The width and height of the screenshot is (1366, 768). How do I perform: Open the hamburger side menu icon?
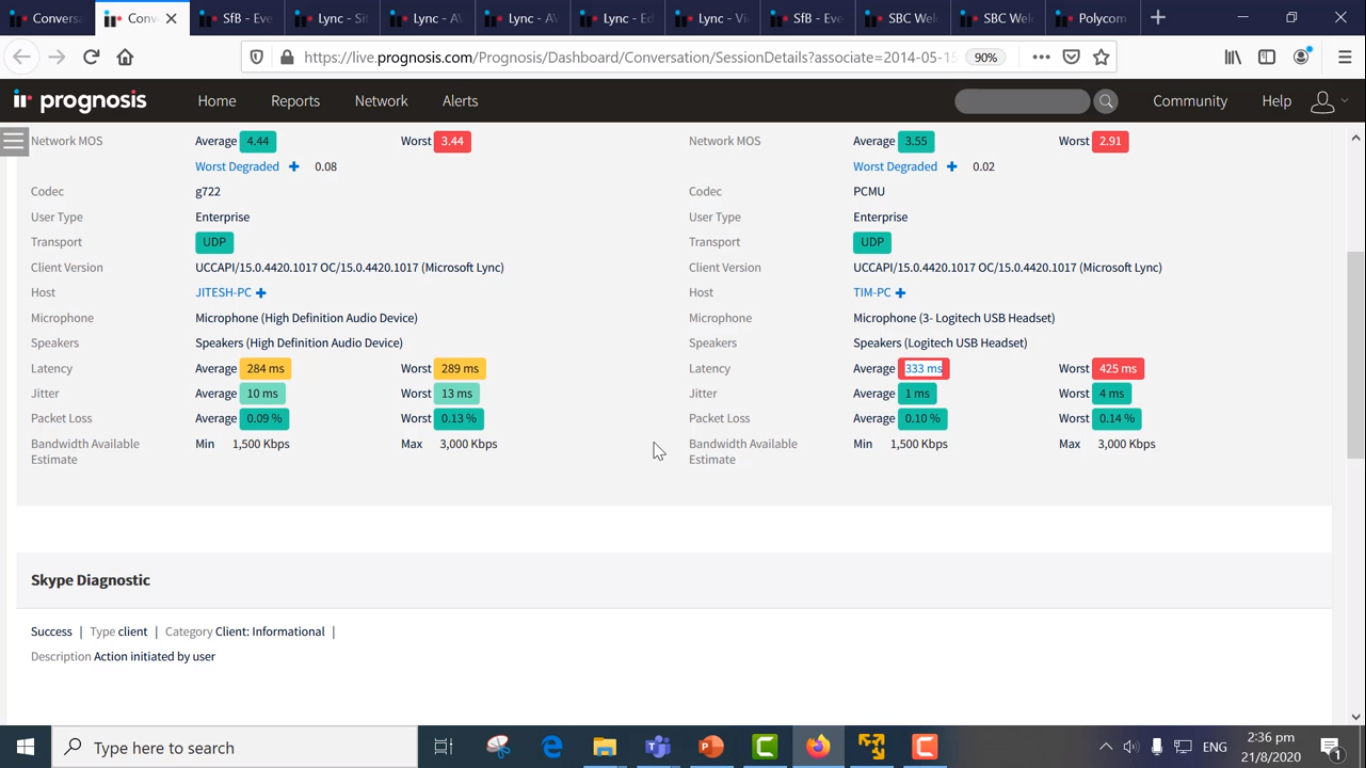(14, 141)
